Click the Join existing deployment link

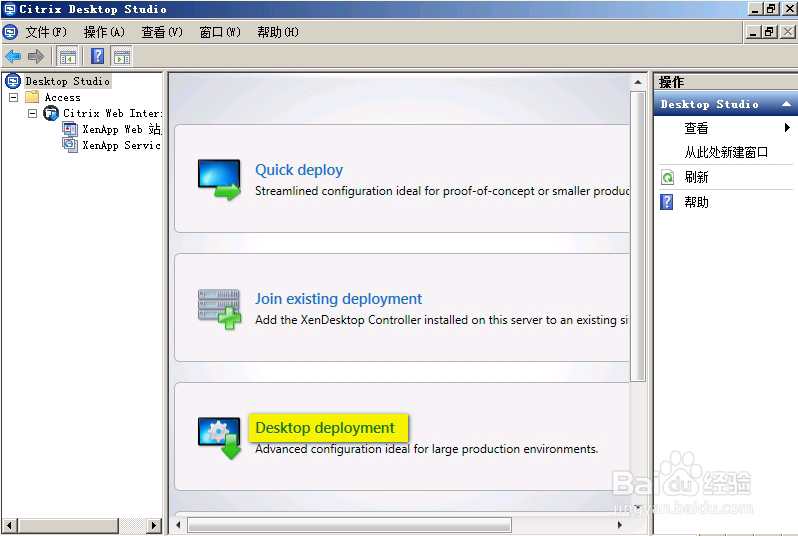click(x=338, y=299)
